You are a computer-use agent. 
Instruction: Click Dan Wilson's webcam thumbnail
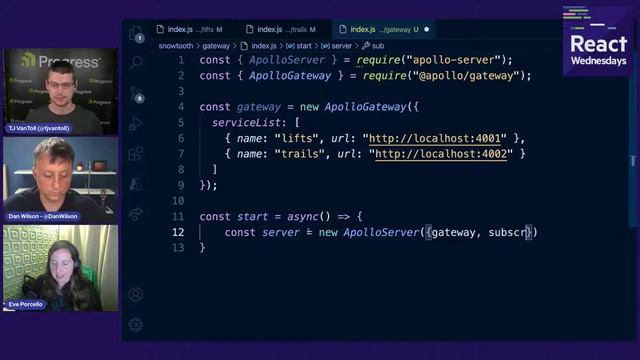click(x=60, y=180)
